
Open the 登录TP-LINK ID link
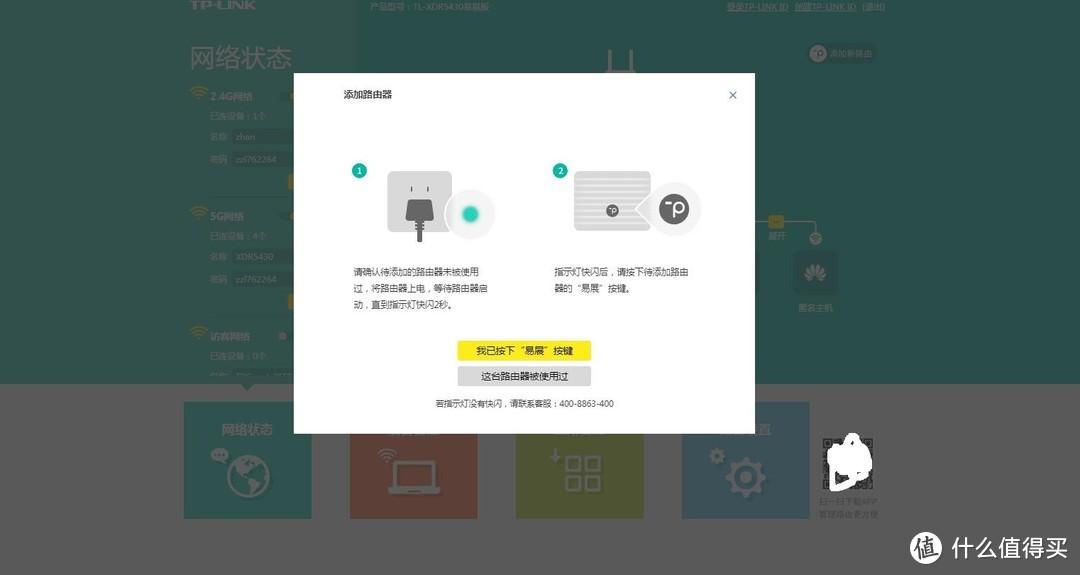pyautogui.click(x=757, y=7)
